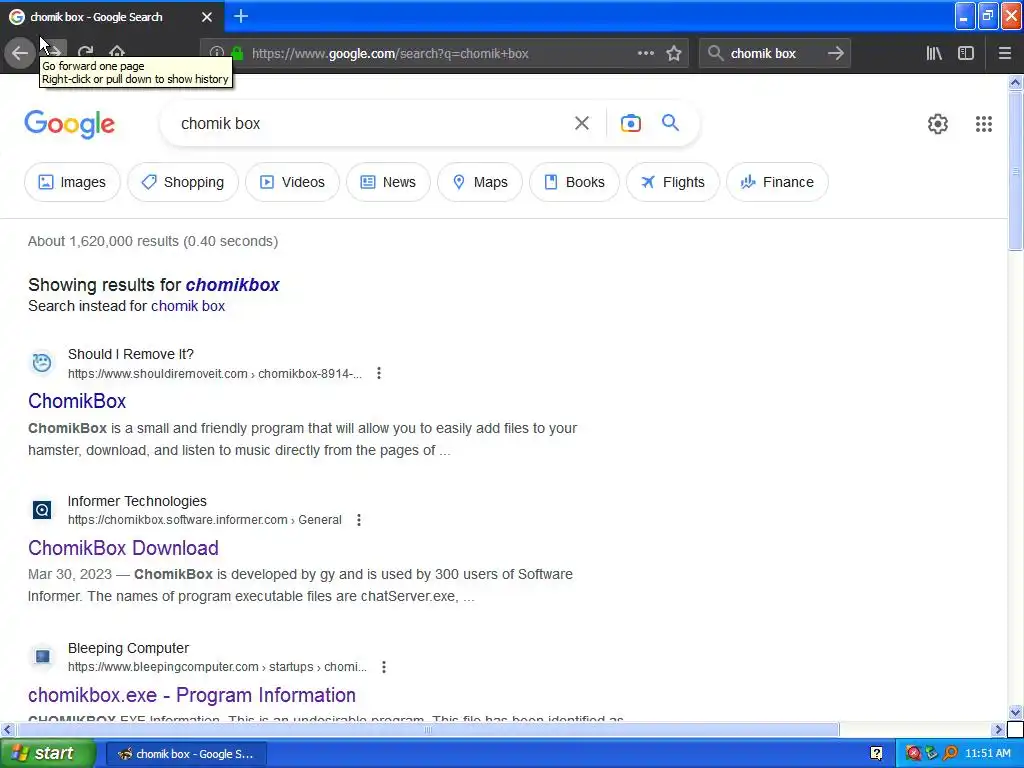Screen dimensions: 1024x768
Task: Switch to Images results tab
Action: pos(72,182)
